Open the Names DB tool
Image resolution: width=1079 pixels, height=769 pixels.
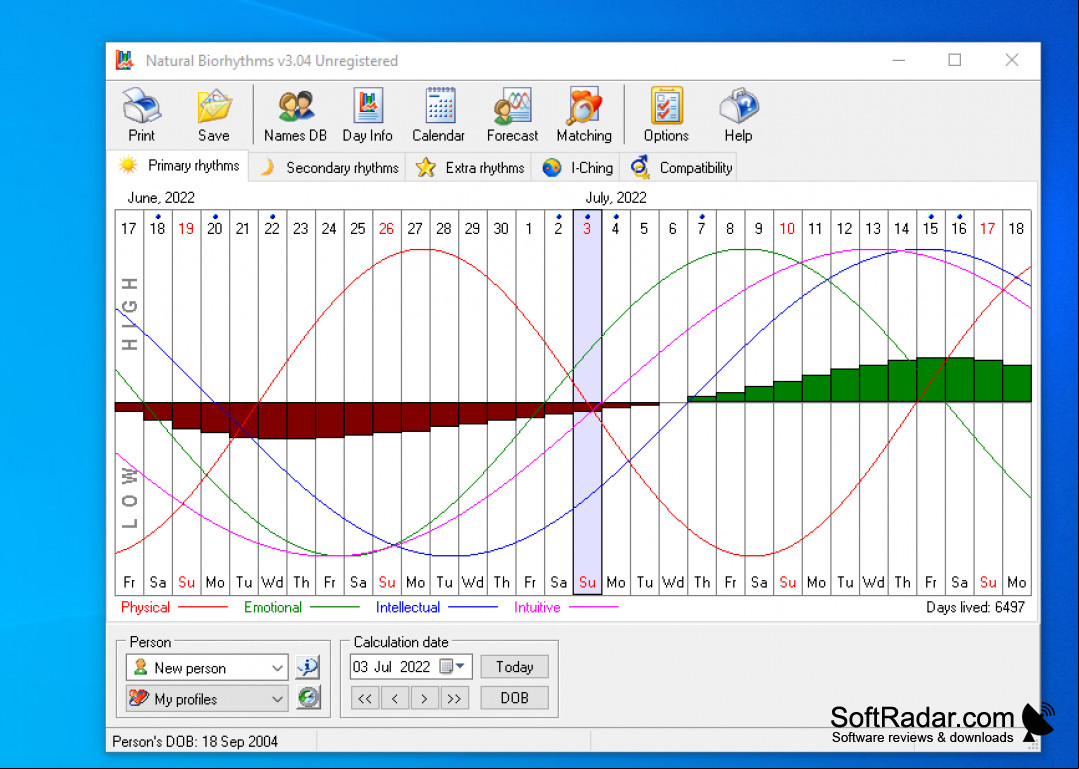[295, 114]
